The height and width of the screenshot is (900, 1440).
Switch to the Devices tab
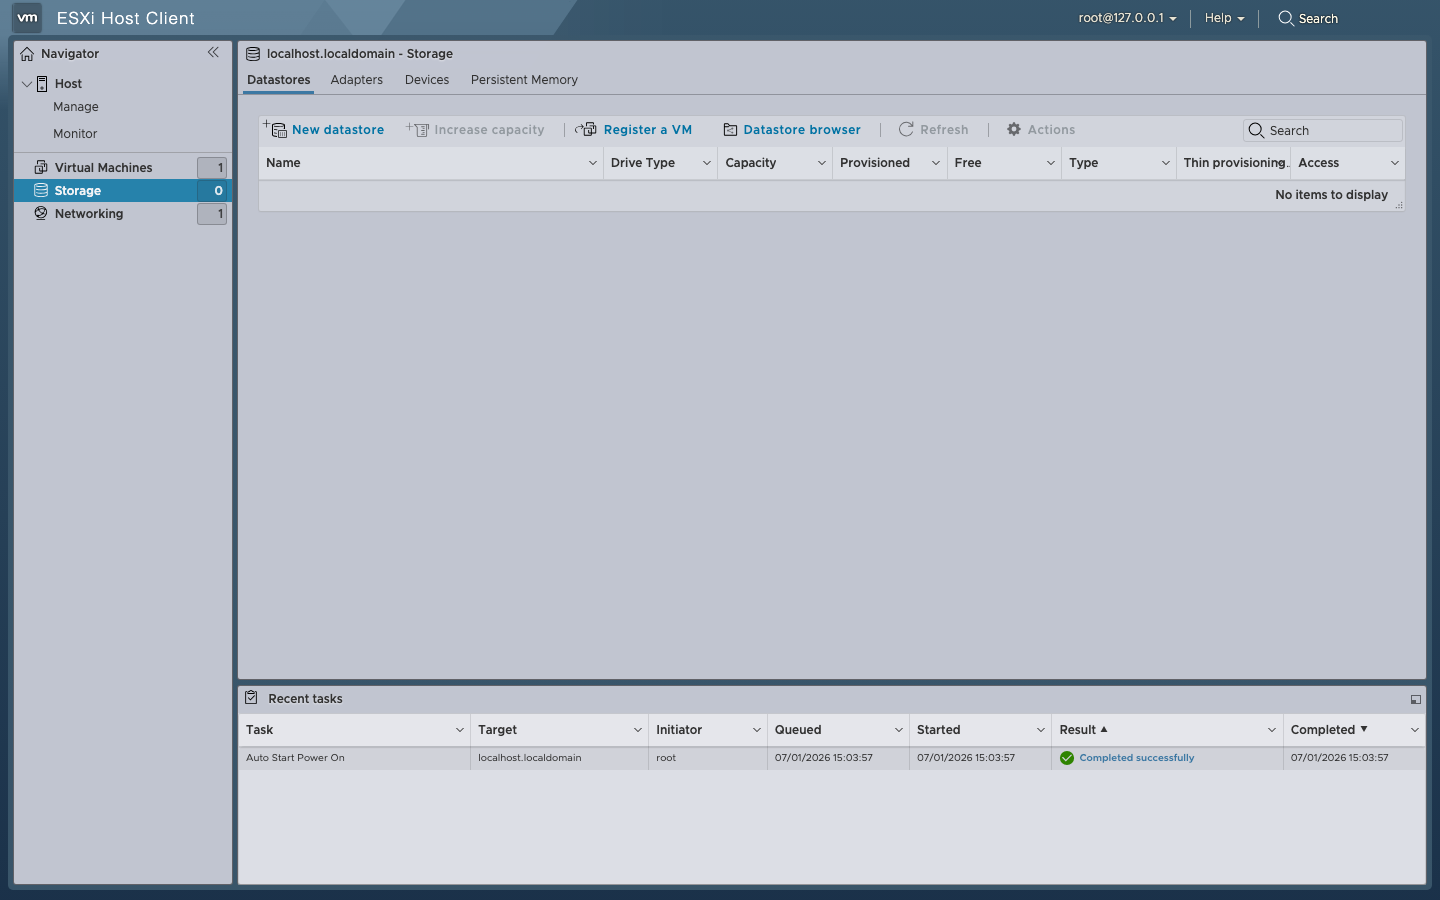pyautogui.click(x=427, y=80)
